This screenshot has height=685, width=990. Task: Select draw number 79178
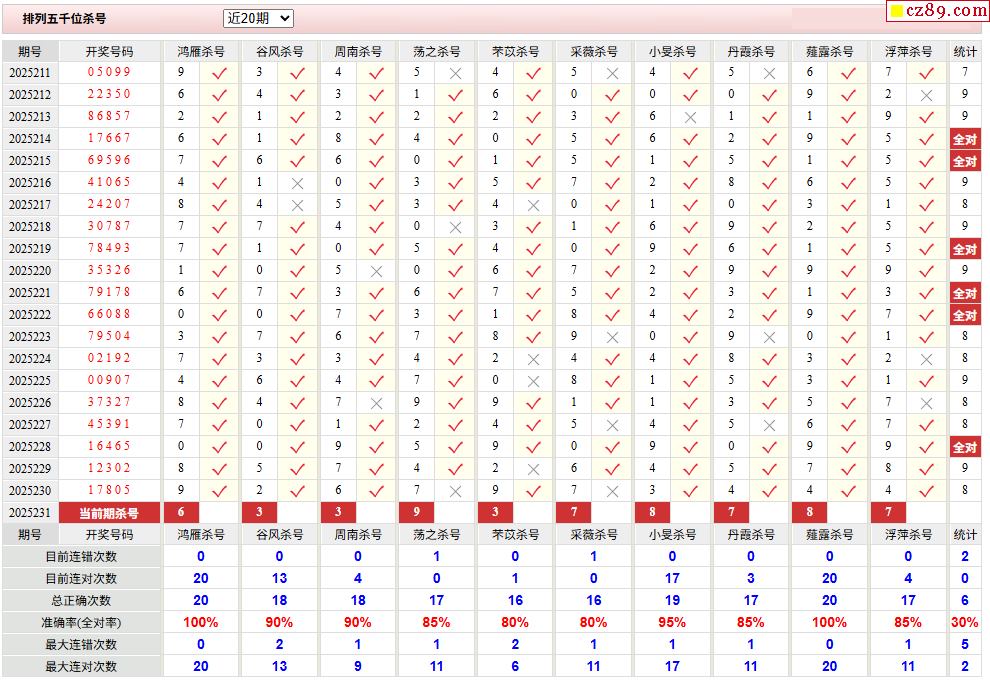[x=109, y=292]
